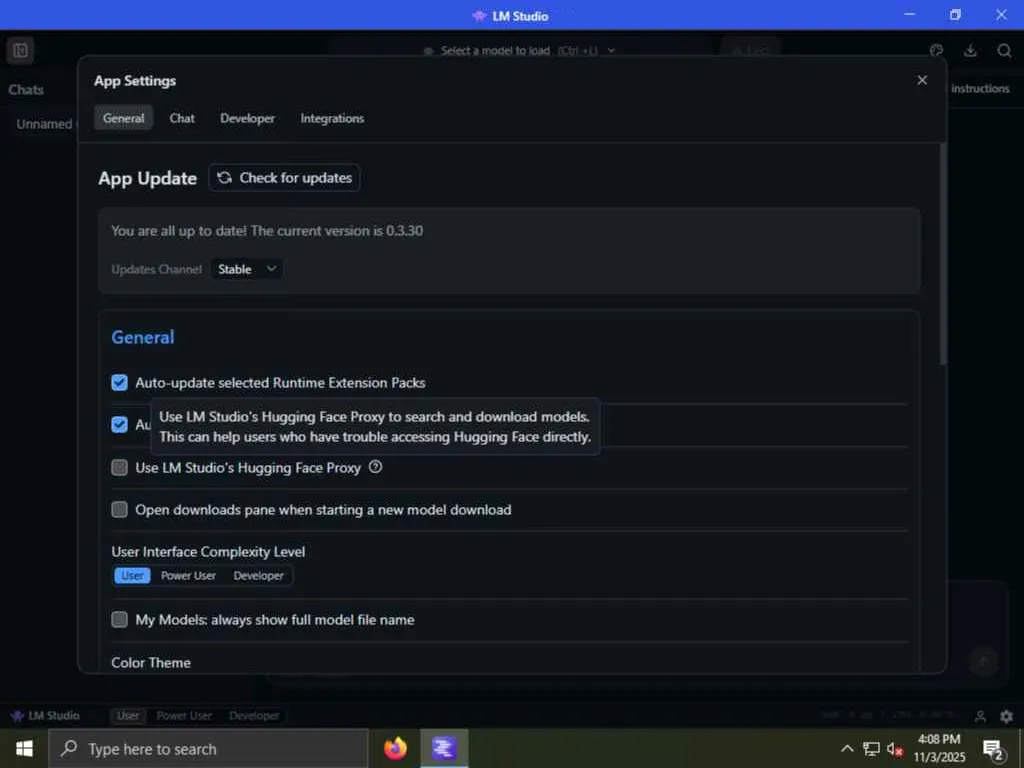Open Select a model to load dropdown
The image size is (1024, 768).
click(520, 50)
